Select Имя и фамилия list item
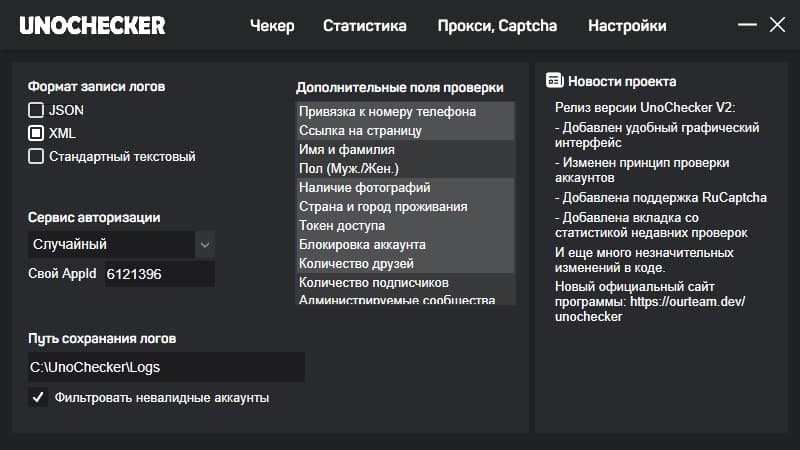Viewport: 800px width, 450px height. coord(405,149)
